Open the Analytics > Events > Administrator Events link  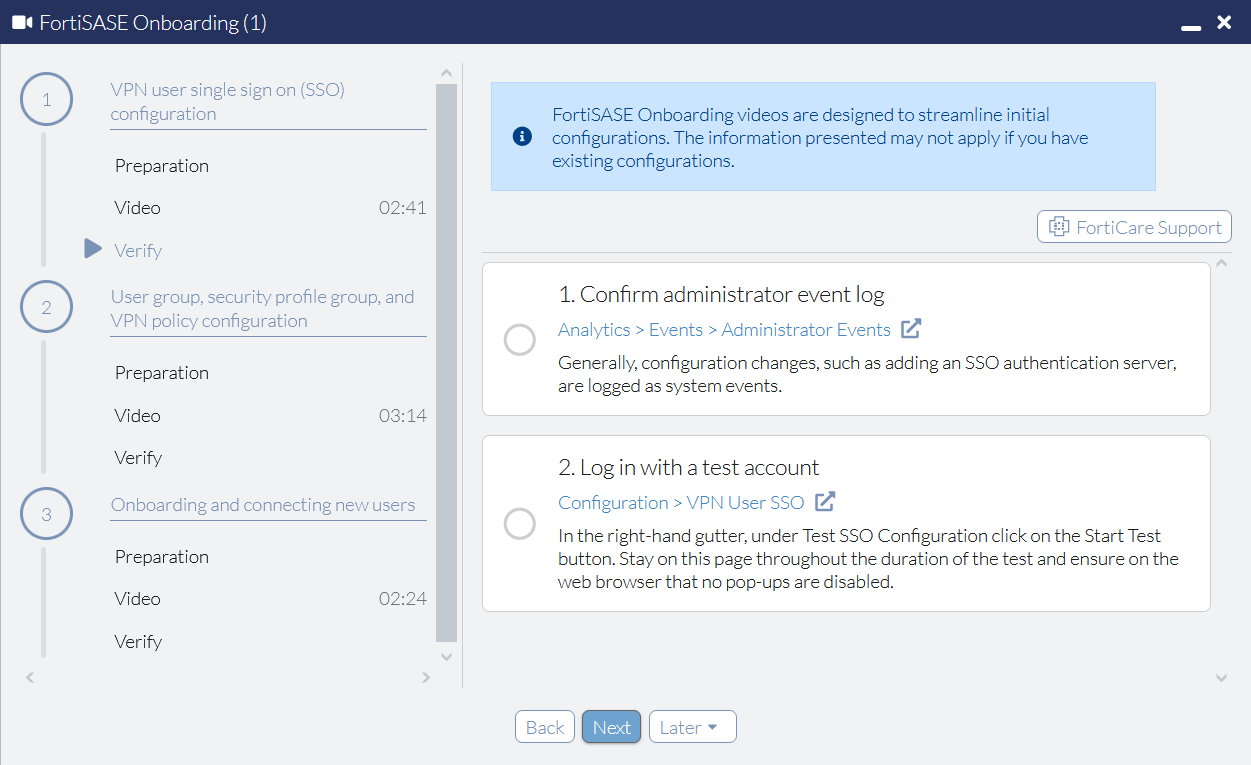[x=724, y=330]
